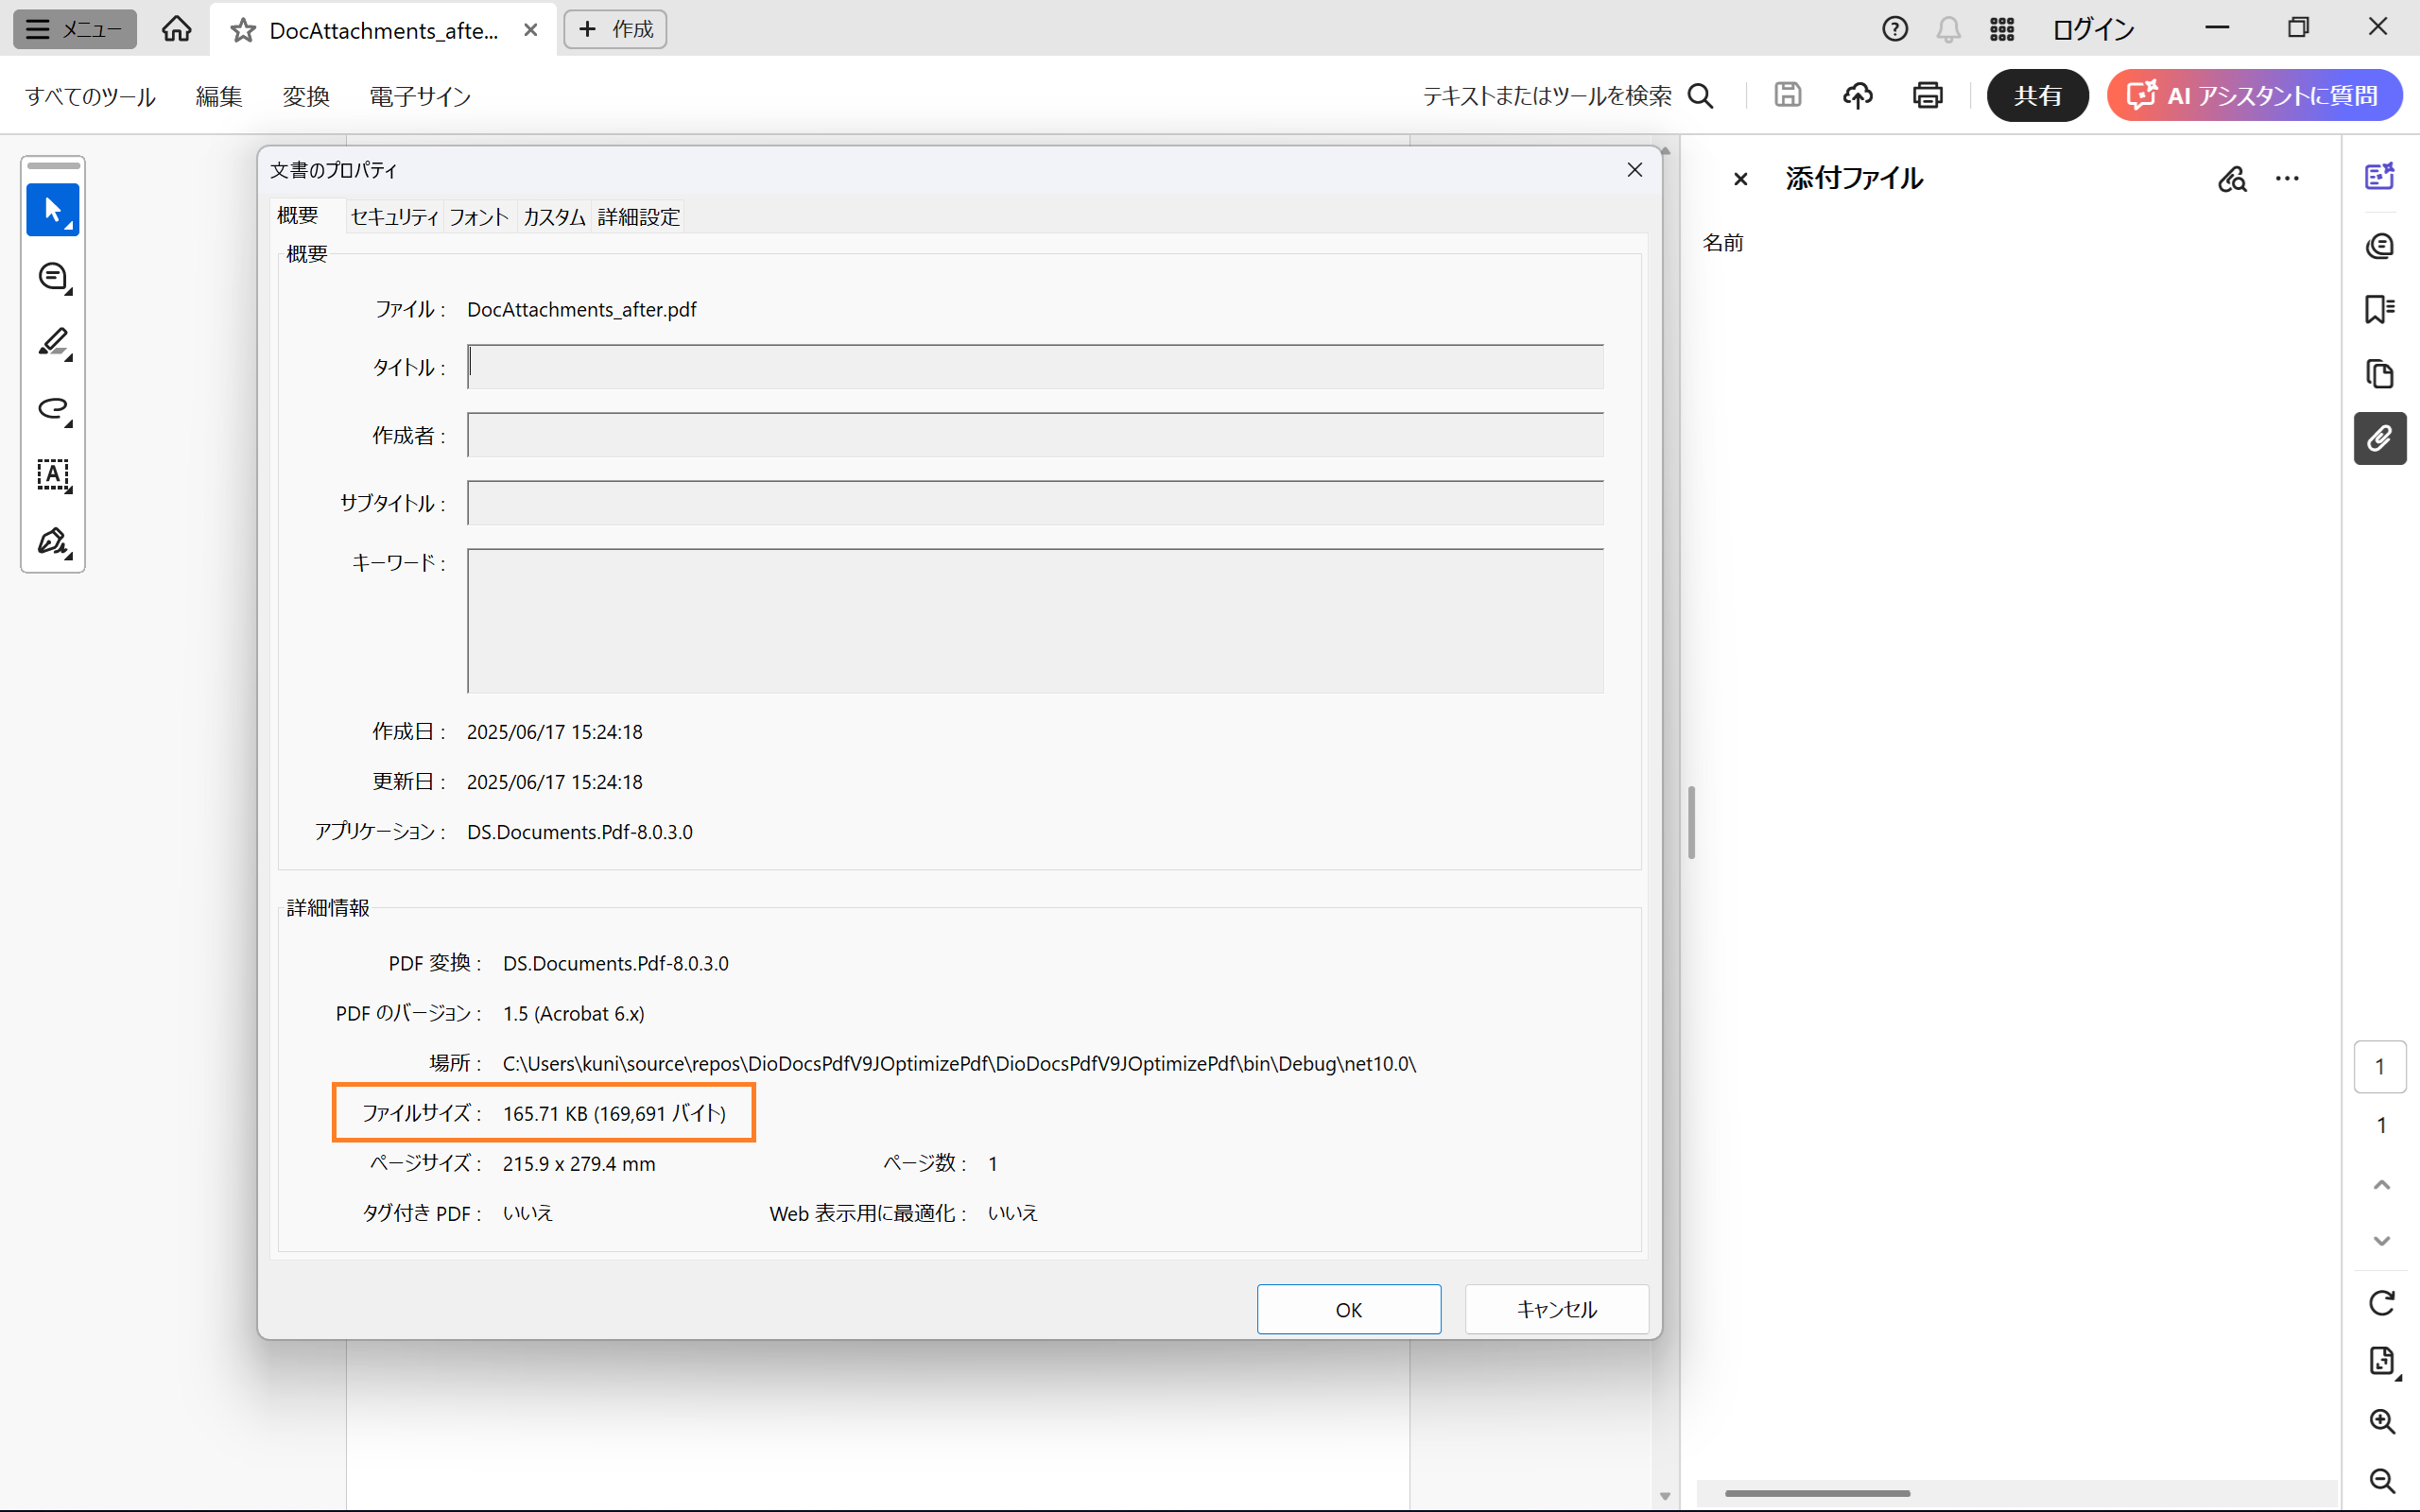
Task: Open the attachments paperclip panel
Action: point(2379,439)
